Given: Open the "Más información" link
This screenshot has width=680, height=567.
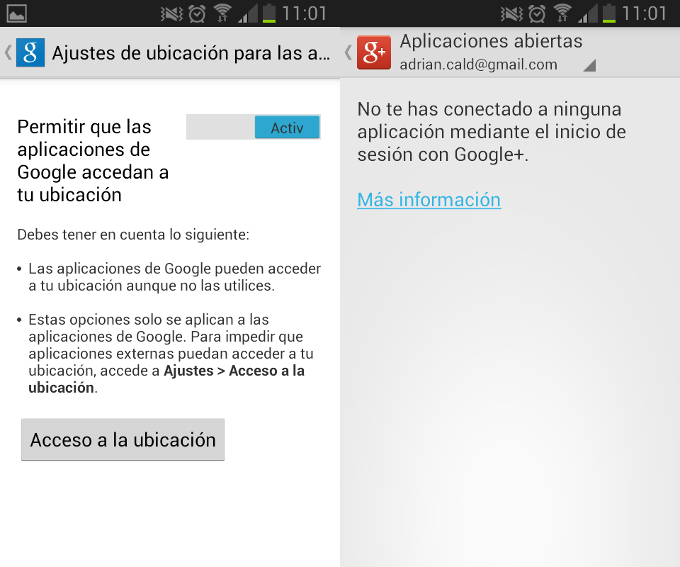Looking at the screenshot, I should 428,200.
